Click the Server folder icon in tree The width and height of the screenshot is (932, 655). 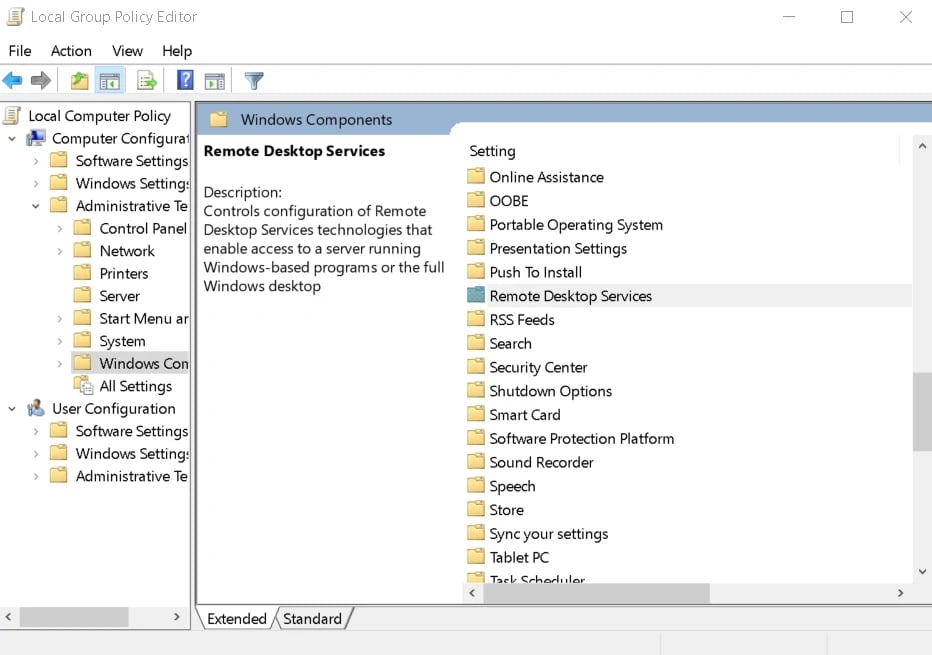[82, 295]
